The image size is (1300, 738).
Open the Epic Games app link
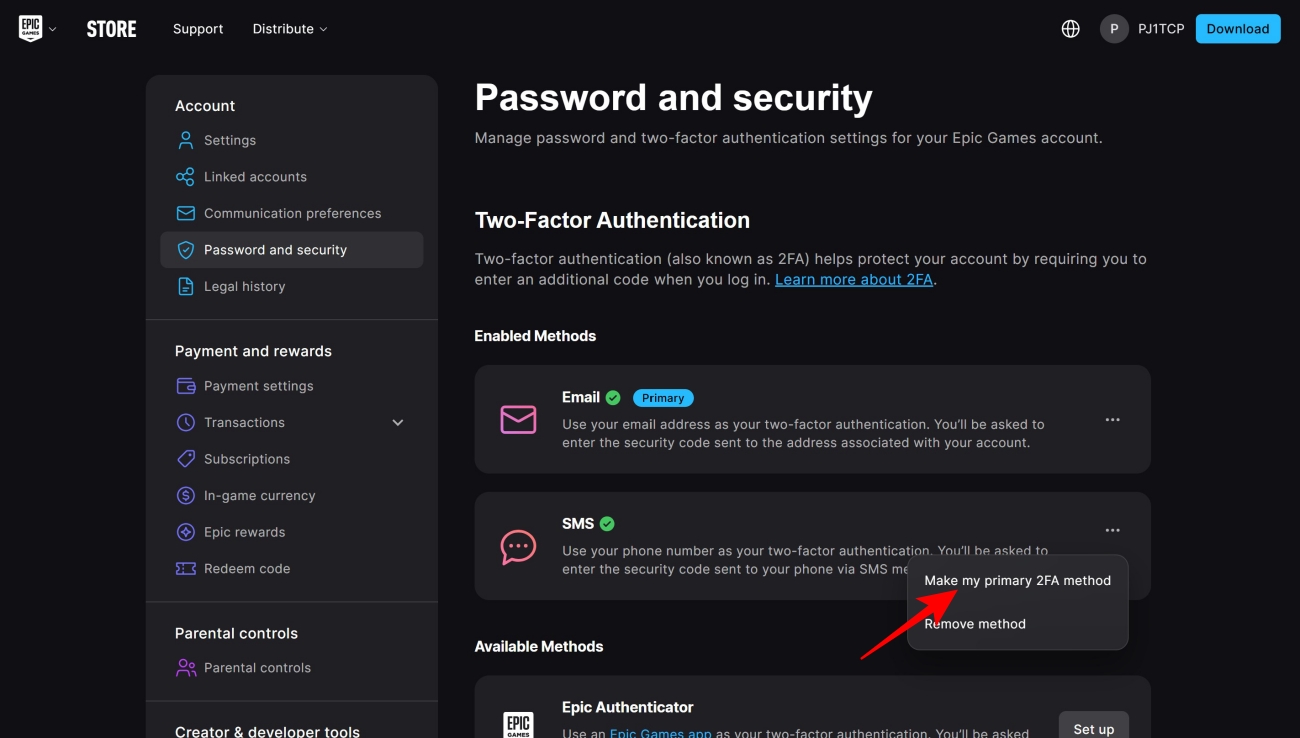661,733
